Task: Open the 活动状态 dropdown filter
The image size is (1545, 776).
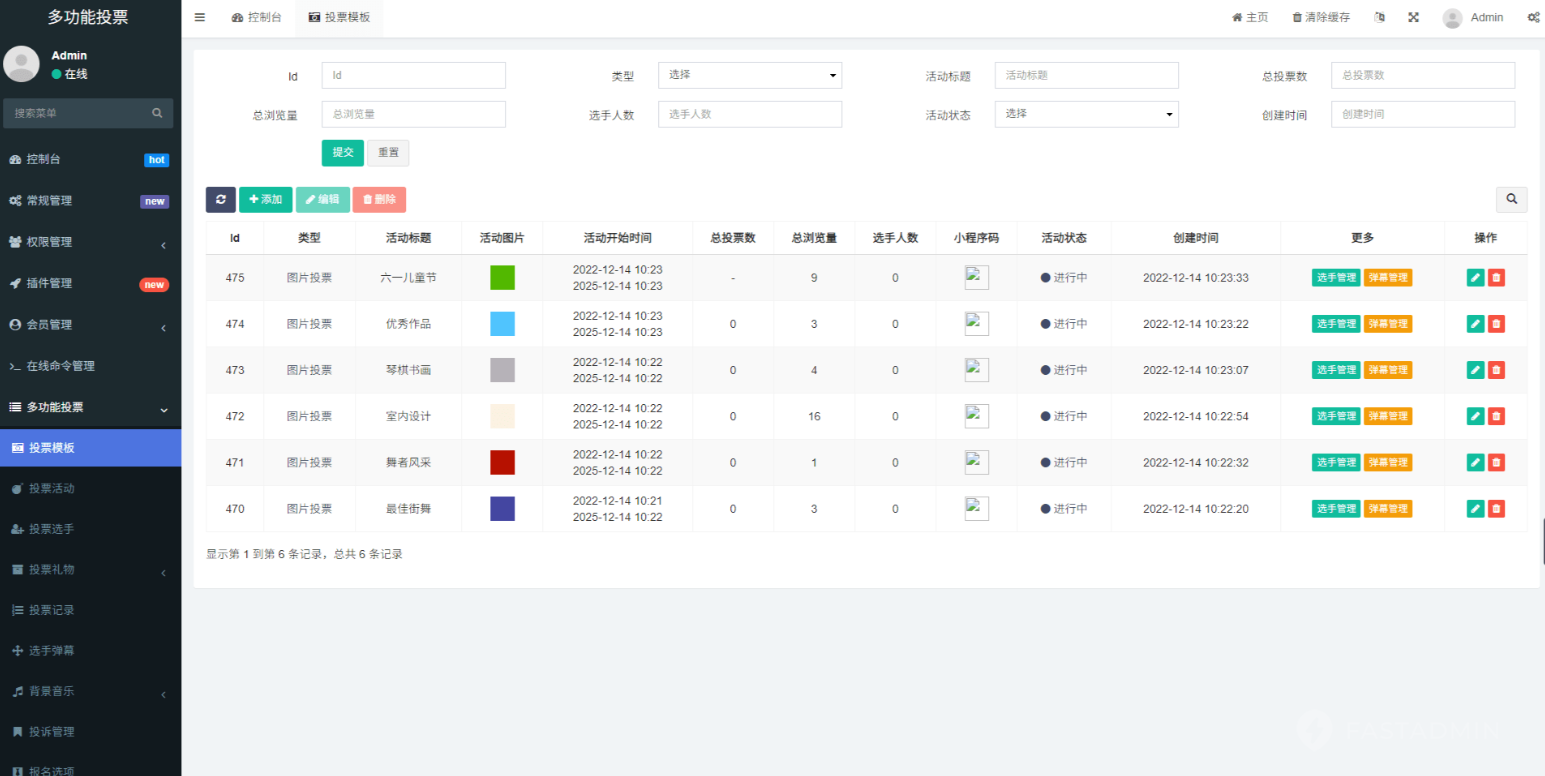Action: coord(1086,114)
